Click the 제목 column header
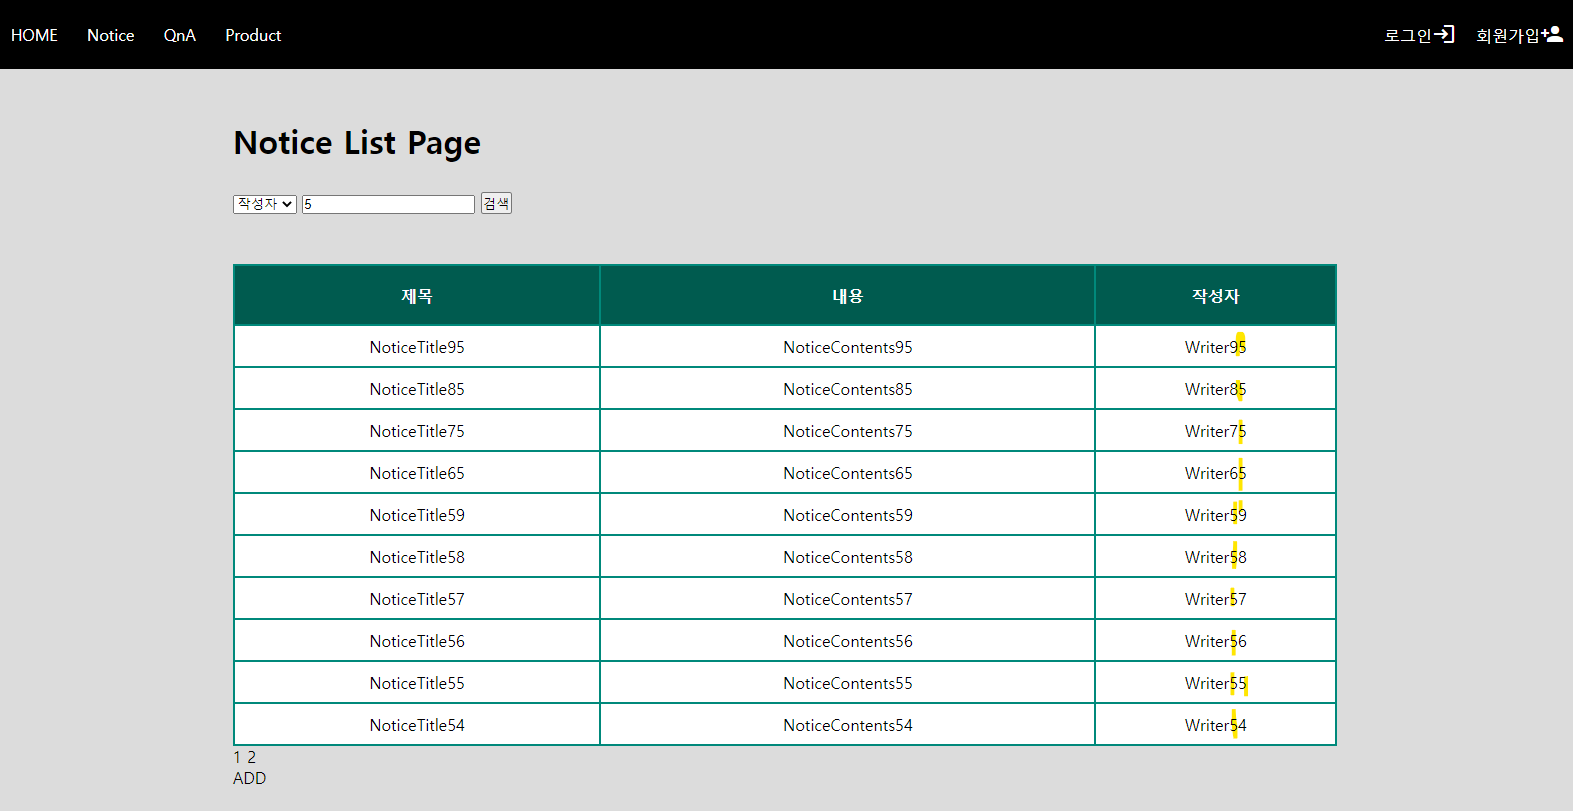 click(x=417, y=296)
